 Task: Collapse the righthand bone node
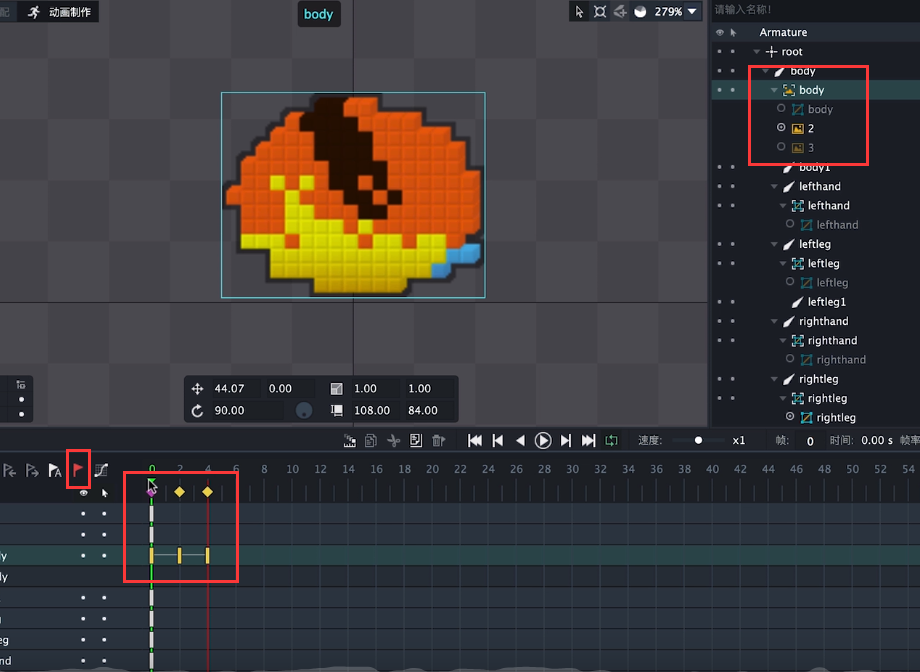774,322
